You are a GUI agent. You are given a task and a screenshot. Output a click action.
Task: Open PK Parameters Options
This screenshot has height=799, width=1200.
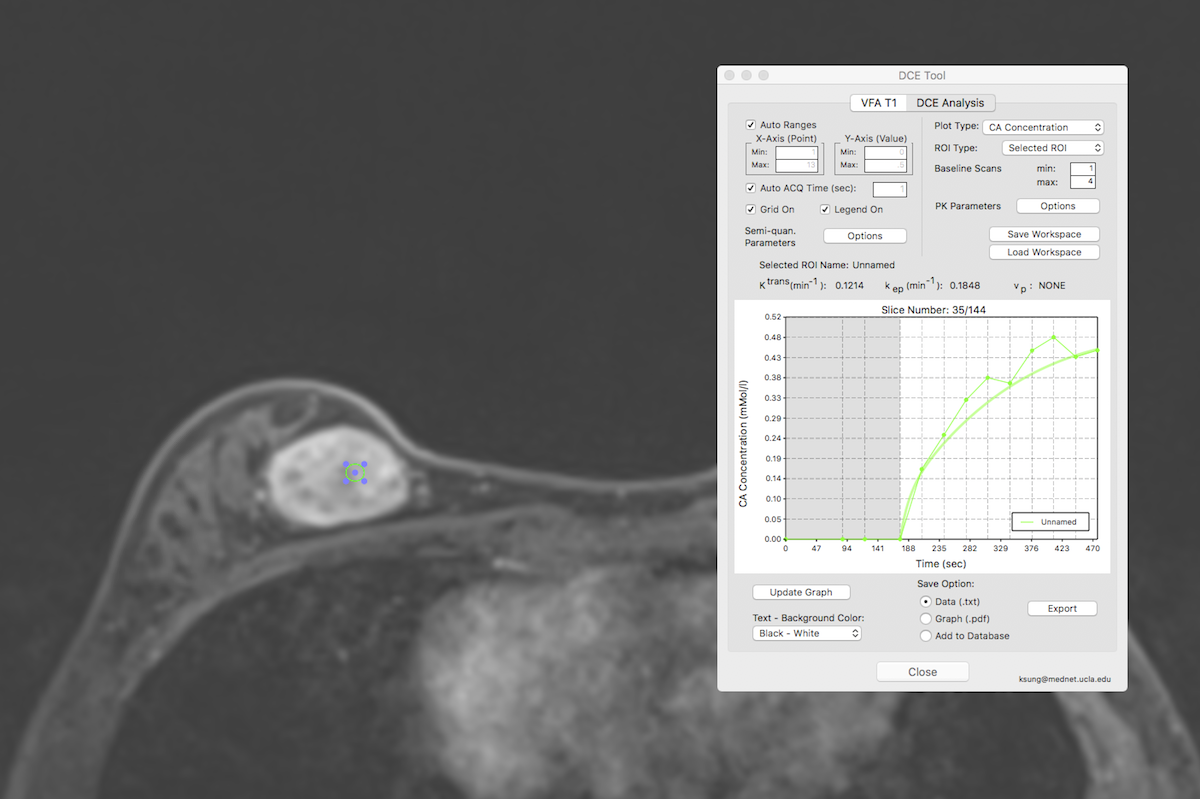(1057, 206)
